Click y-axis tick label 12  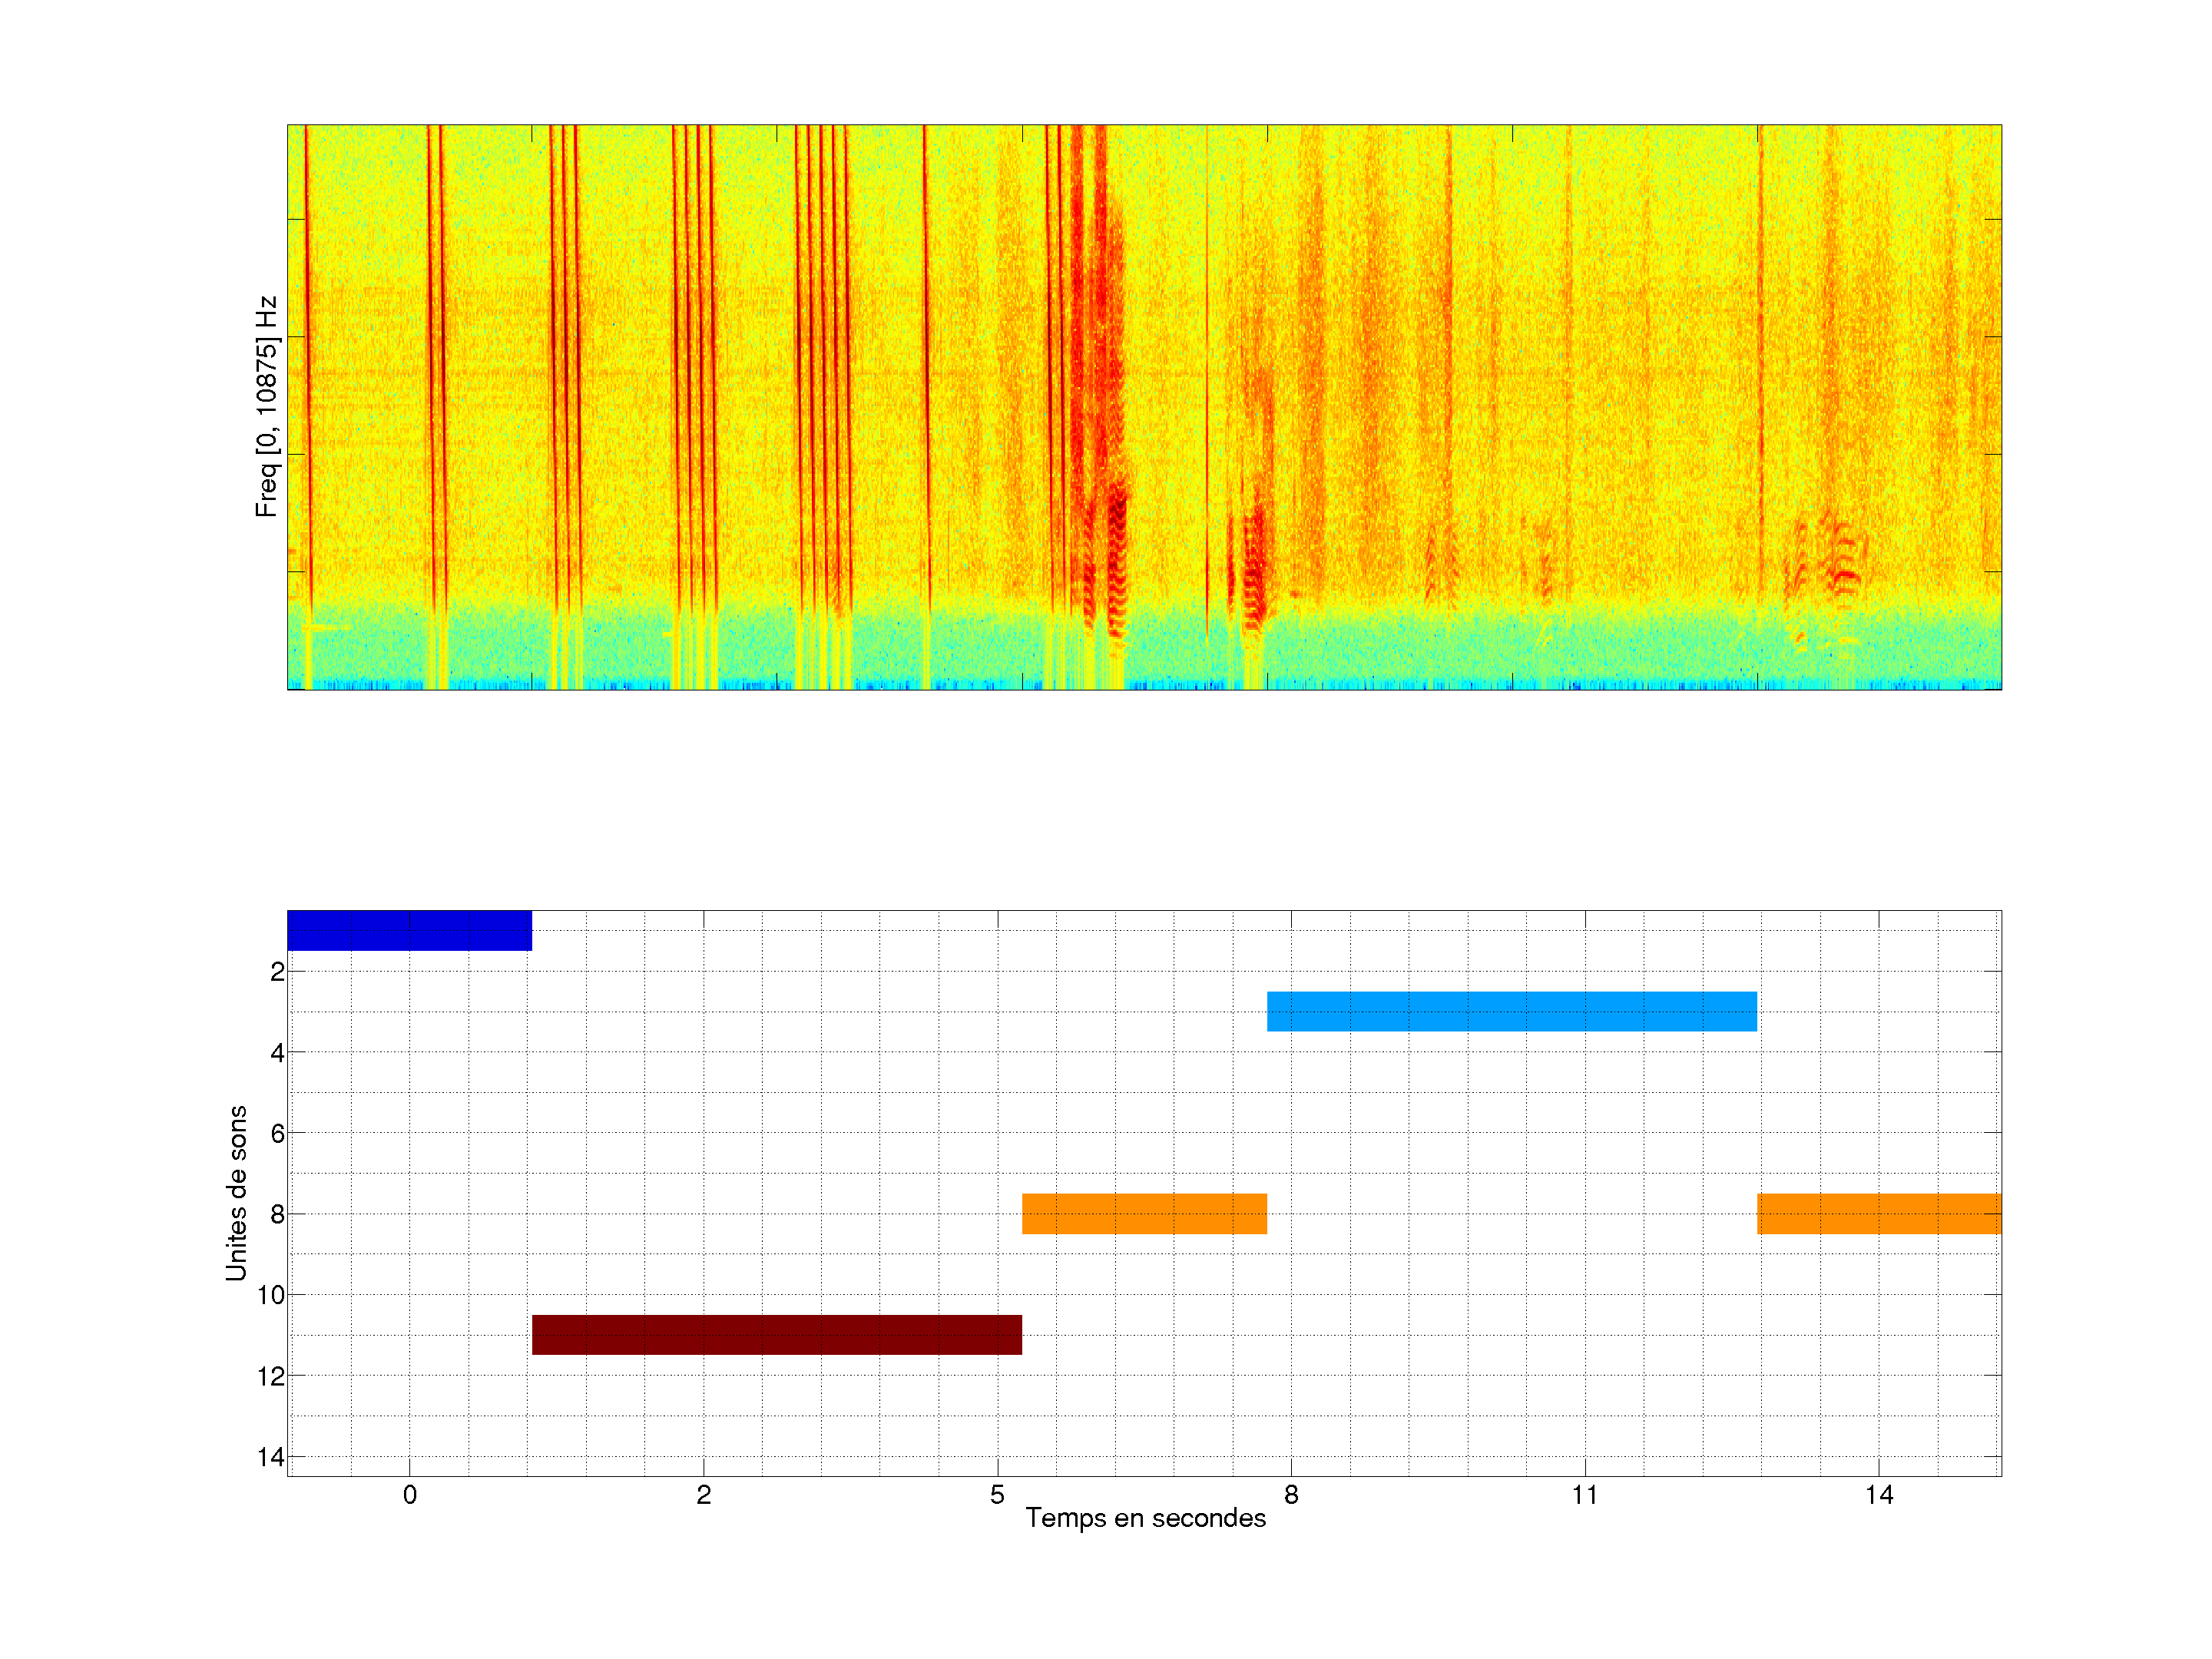(x=271, y=1376)
